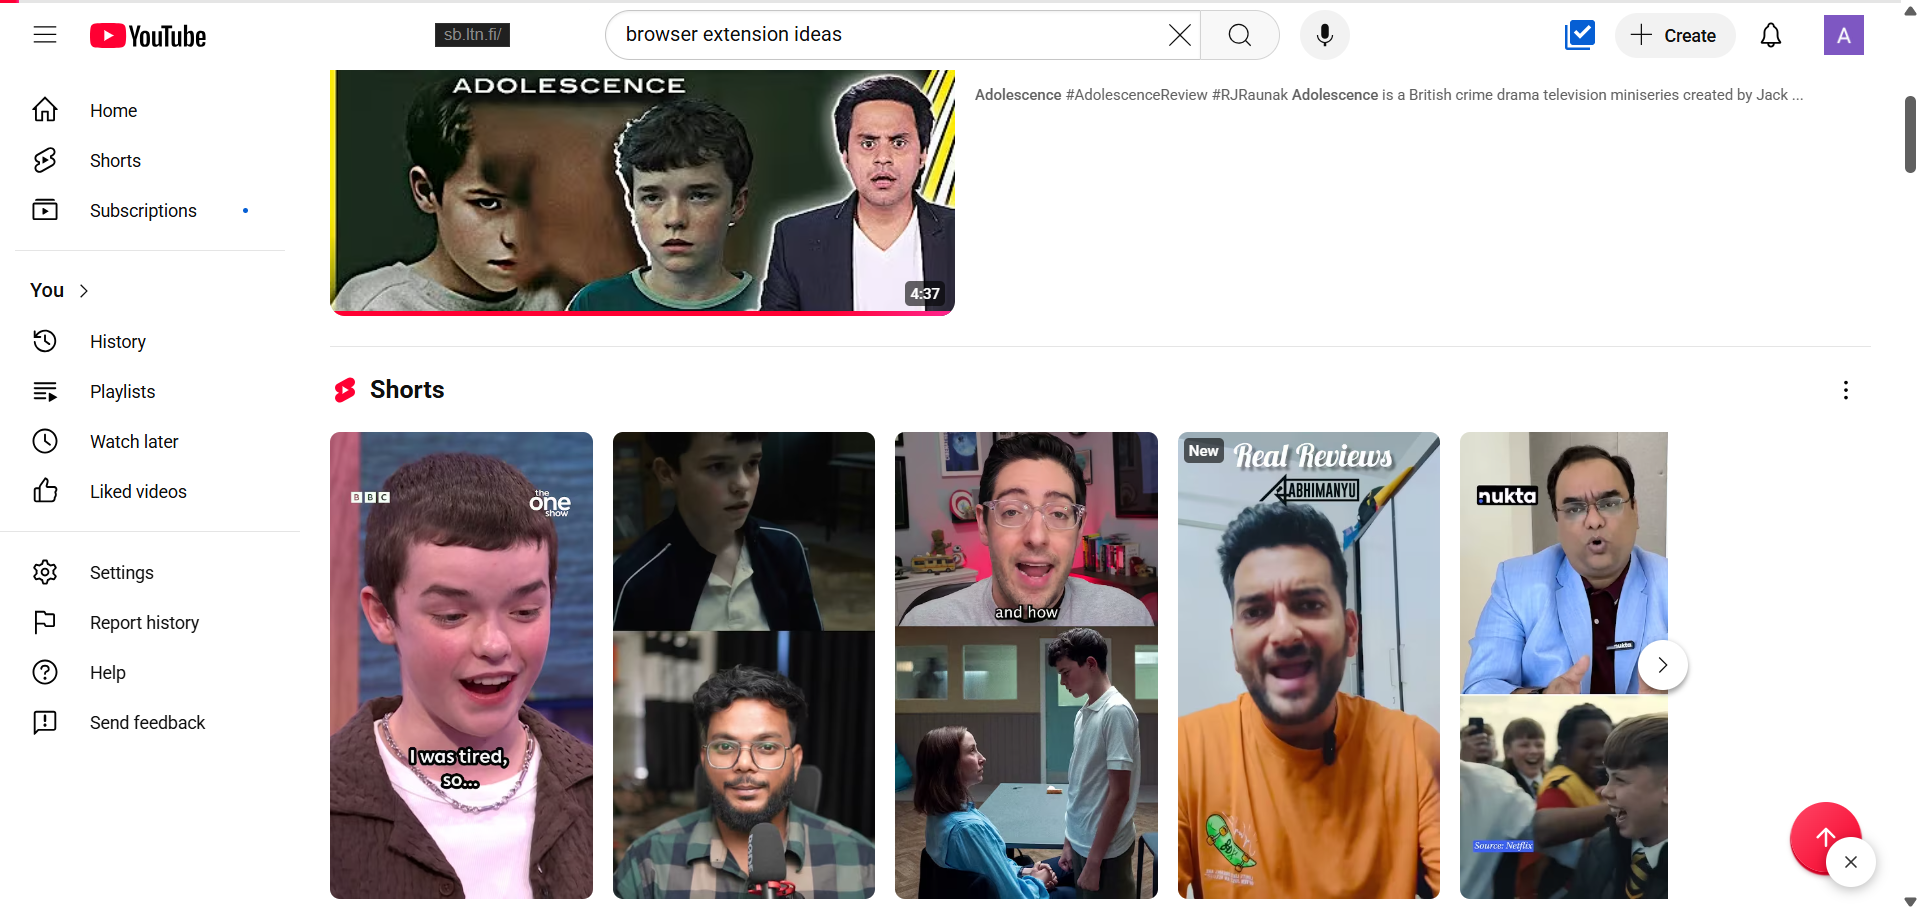Expand the You section chevron
This screenshot has width=1920, height=912.
(x=84, y=291)
